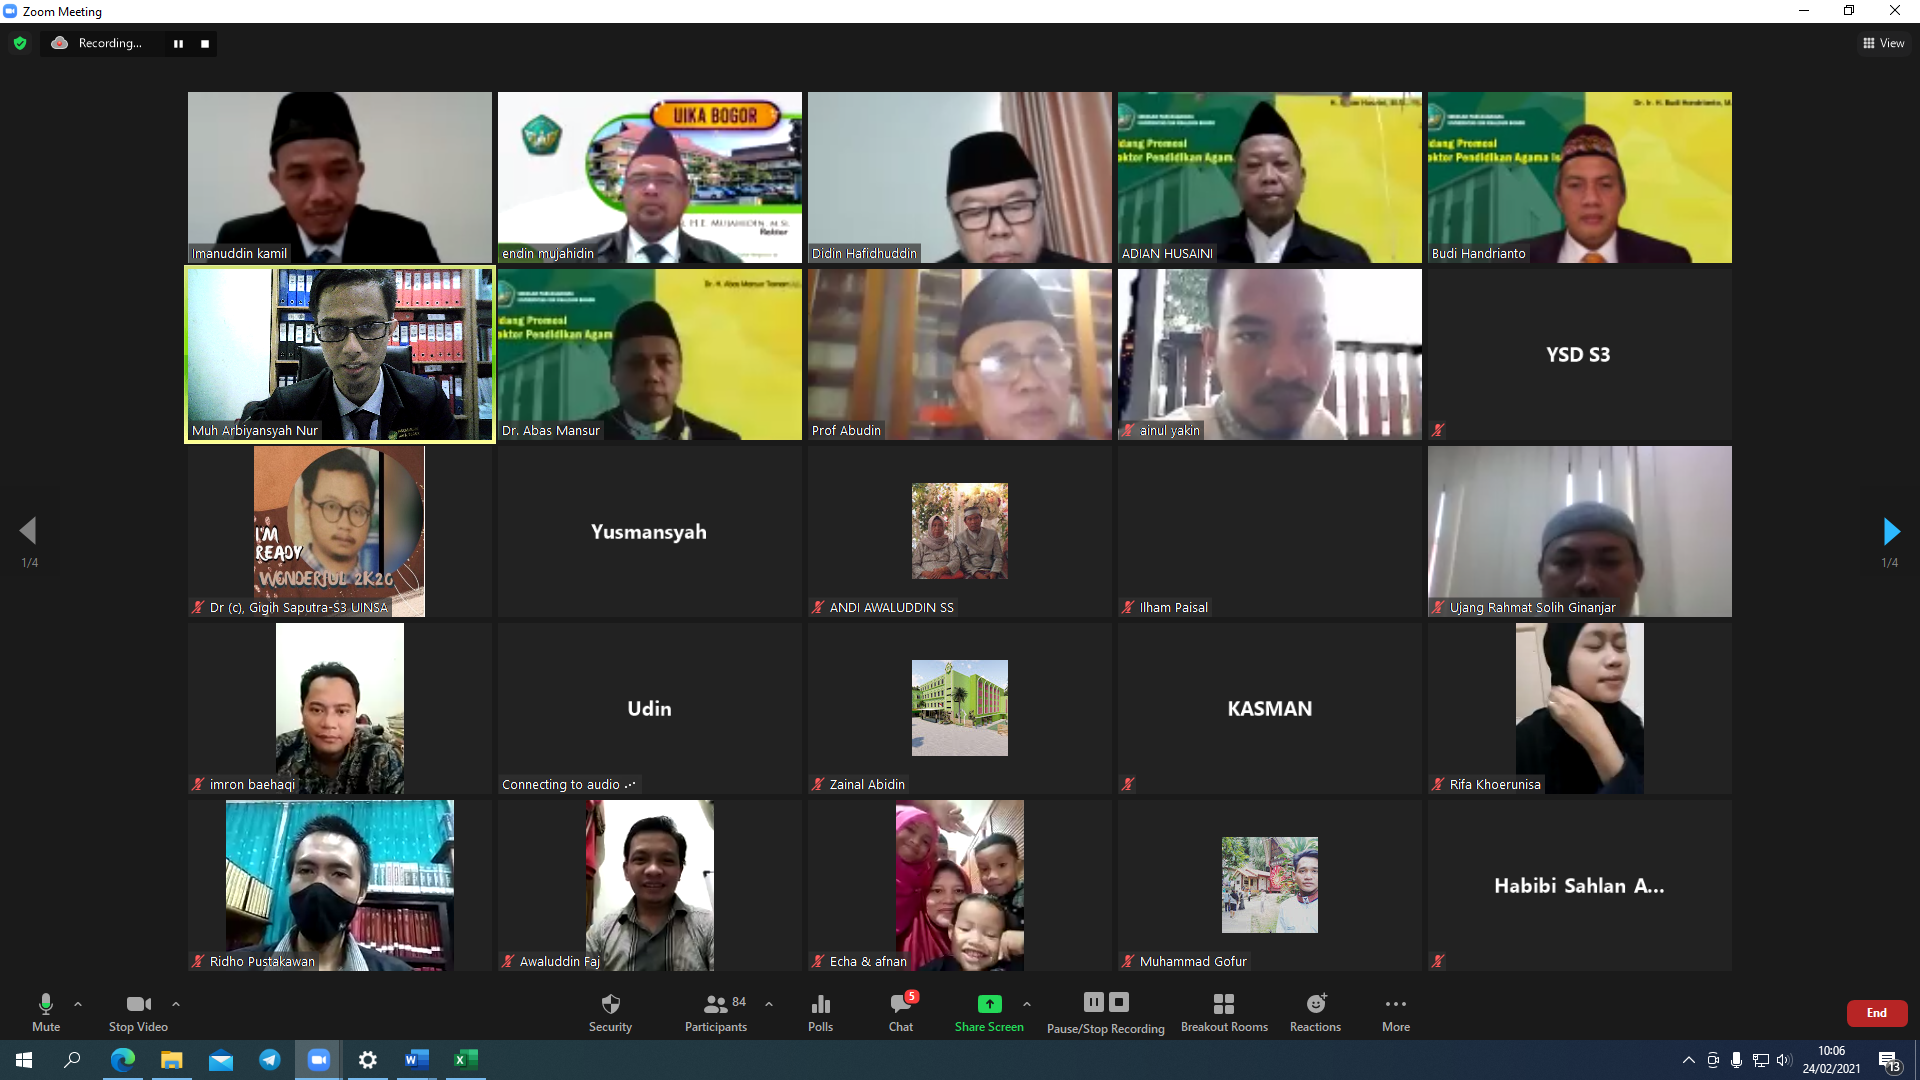Stop the recording using top-bar square button

click(205, 44)
